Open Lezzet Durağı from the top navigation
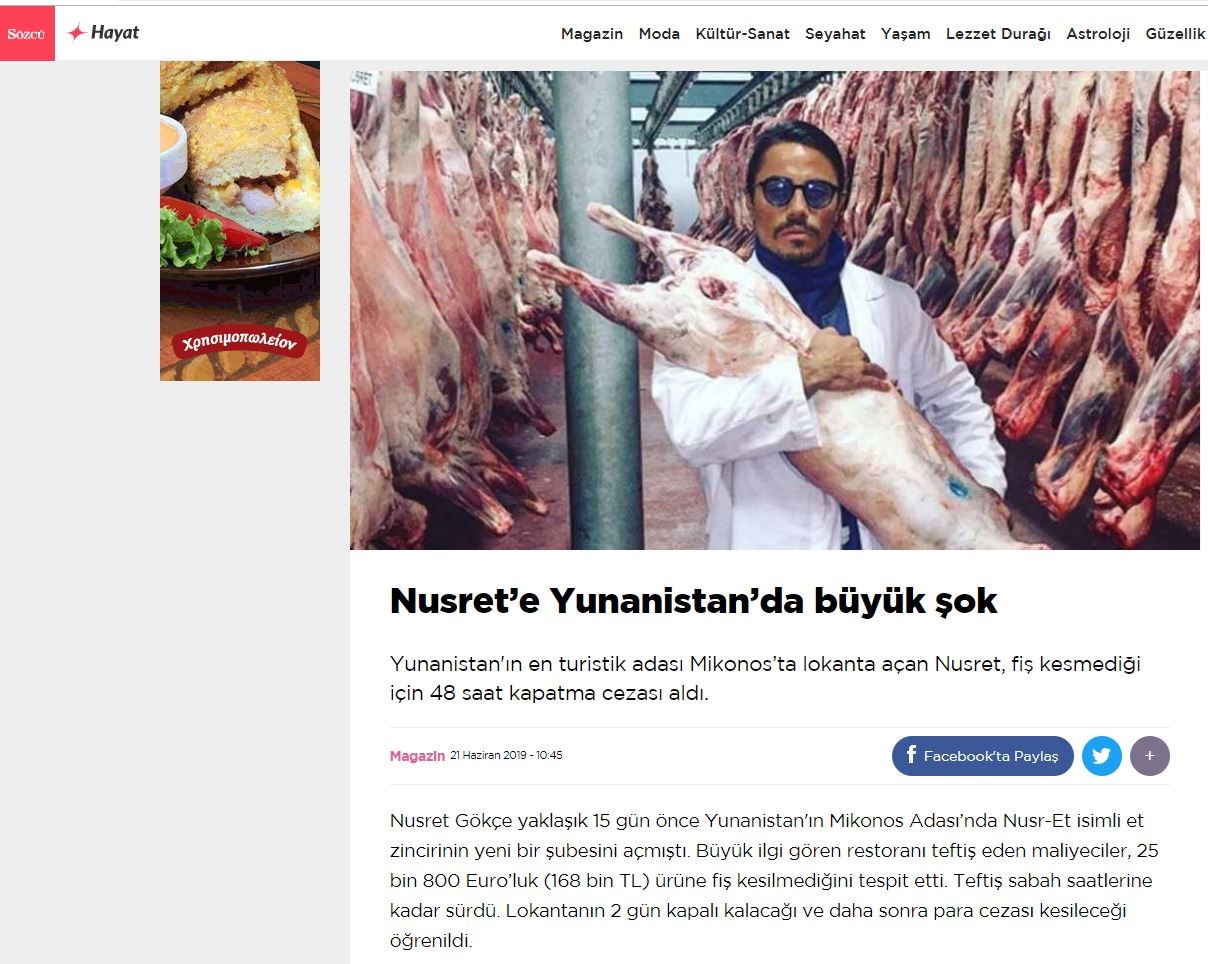Image resolution: width=1208 pixels, height=964 pixels. pyautogui.click(x=998, y=34)
